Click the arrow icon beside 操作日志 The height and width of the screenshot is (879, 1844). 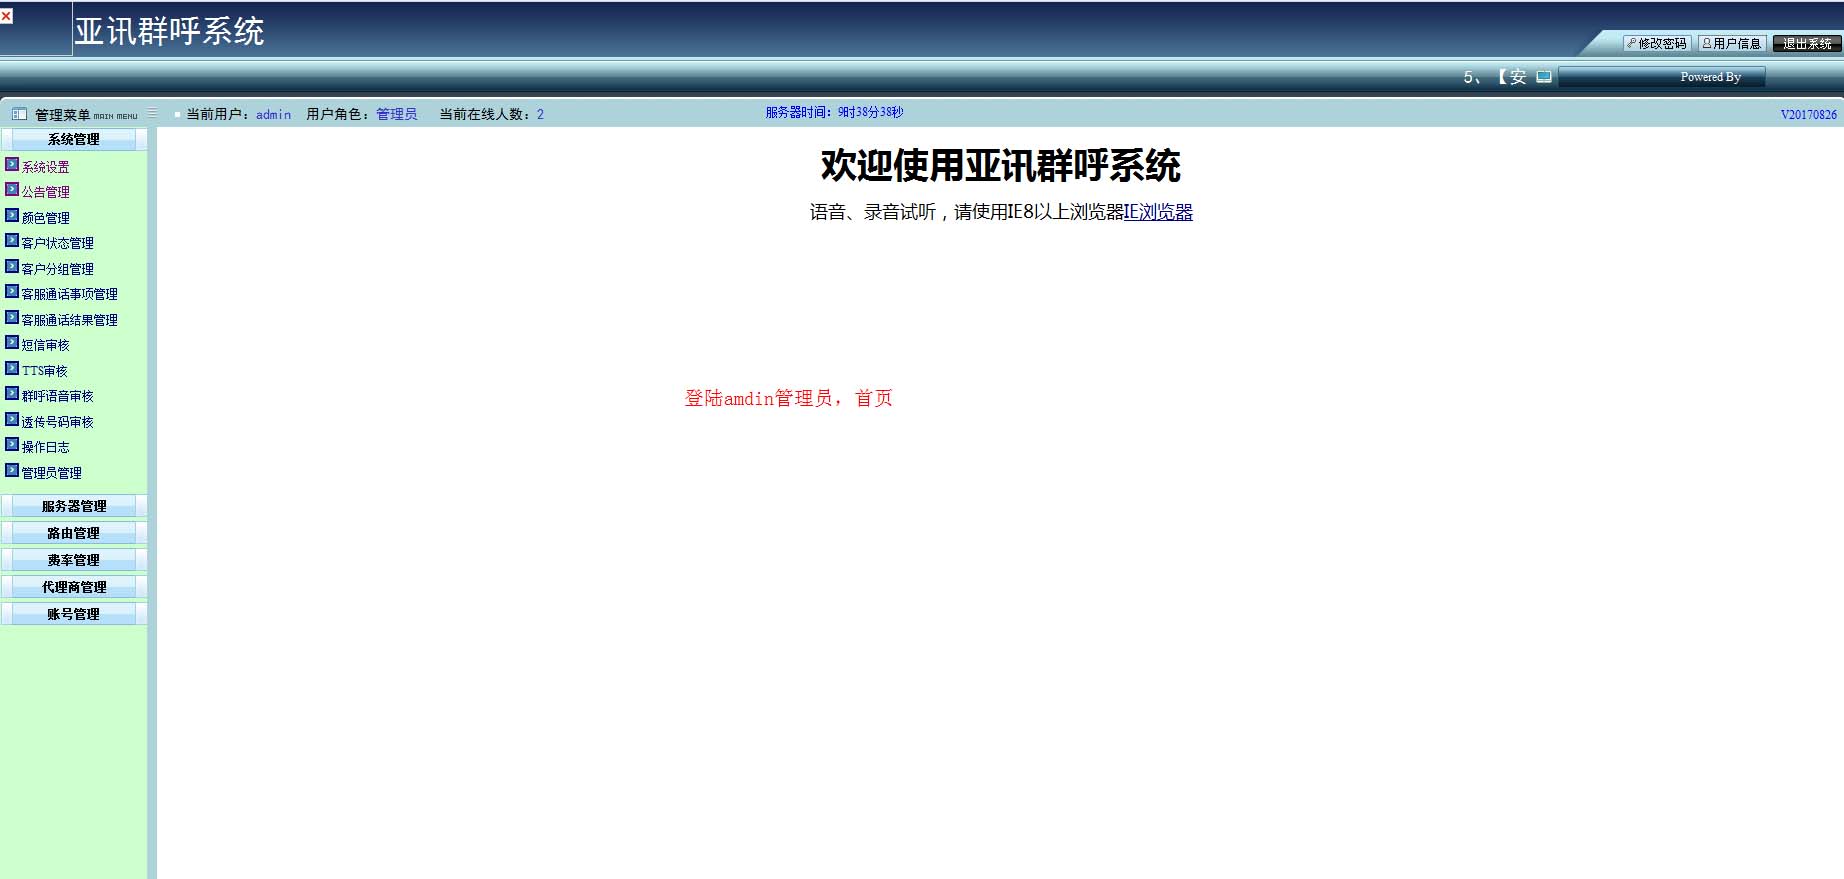point(12,445)
